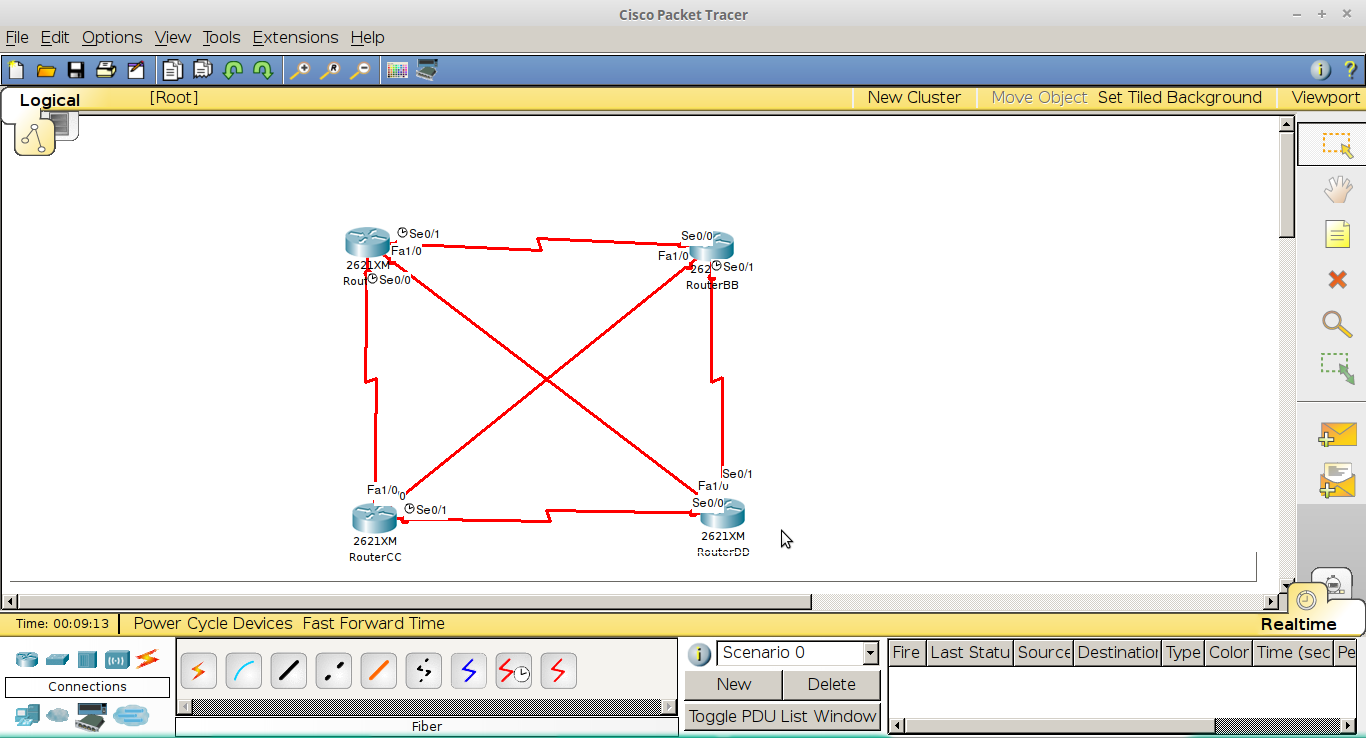
Task: Select the Custom Made Devices category
Action: (91, 716)
